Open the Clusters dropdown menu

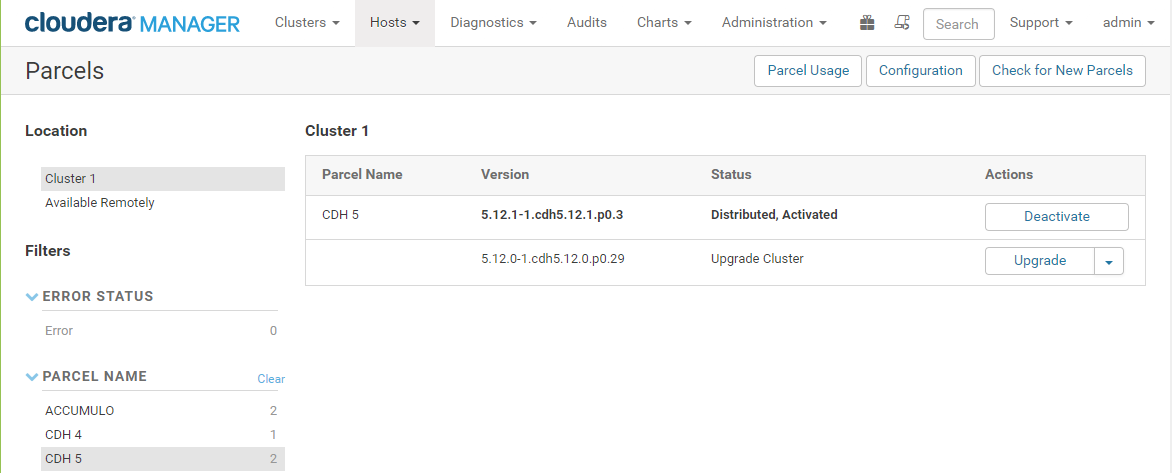[x=307, y=23]
